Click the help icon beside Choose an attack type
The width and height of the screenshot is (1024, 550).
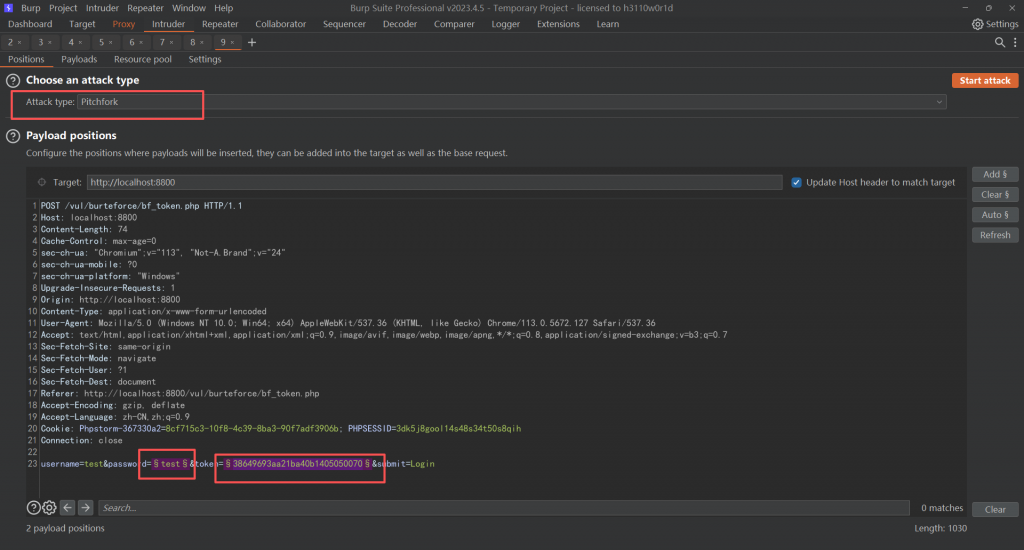pos(13,80)
